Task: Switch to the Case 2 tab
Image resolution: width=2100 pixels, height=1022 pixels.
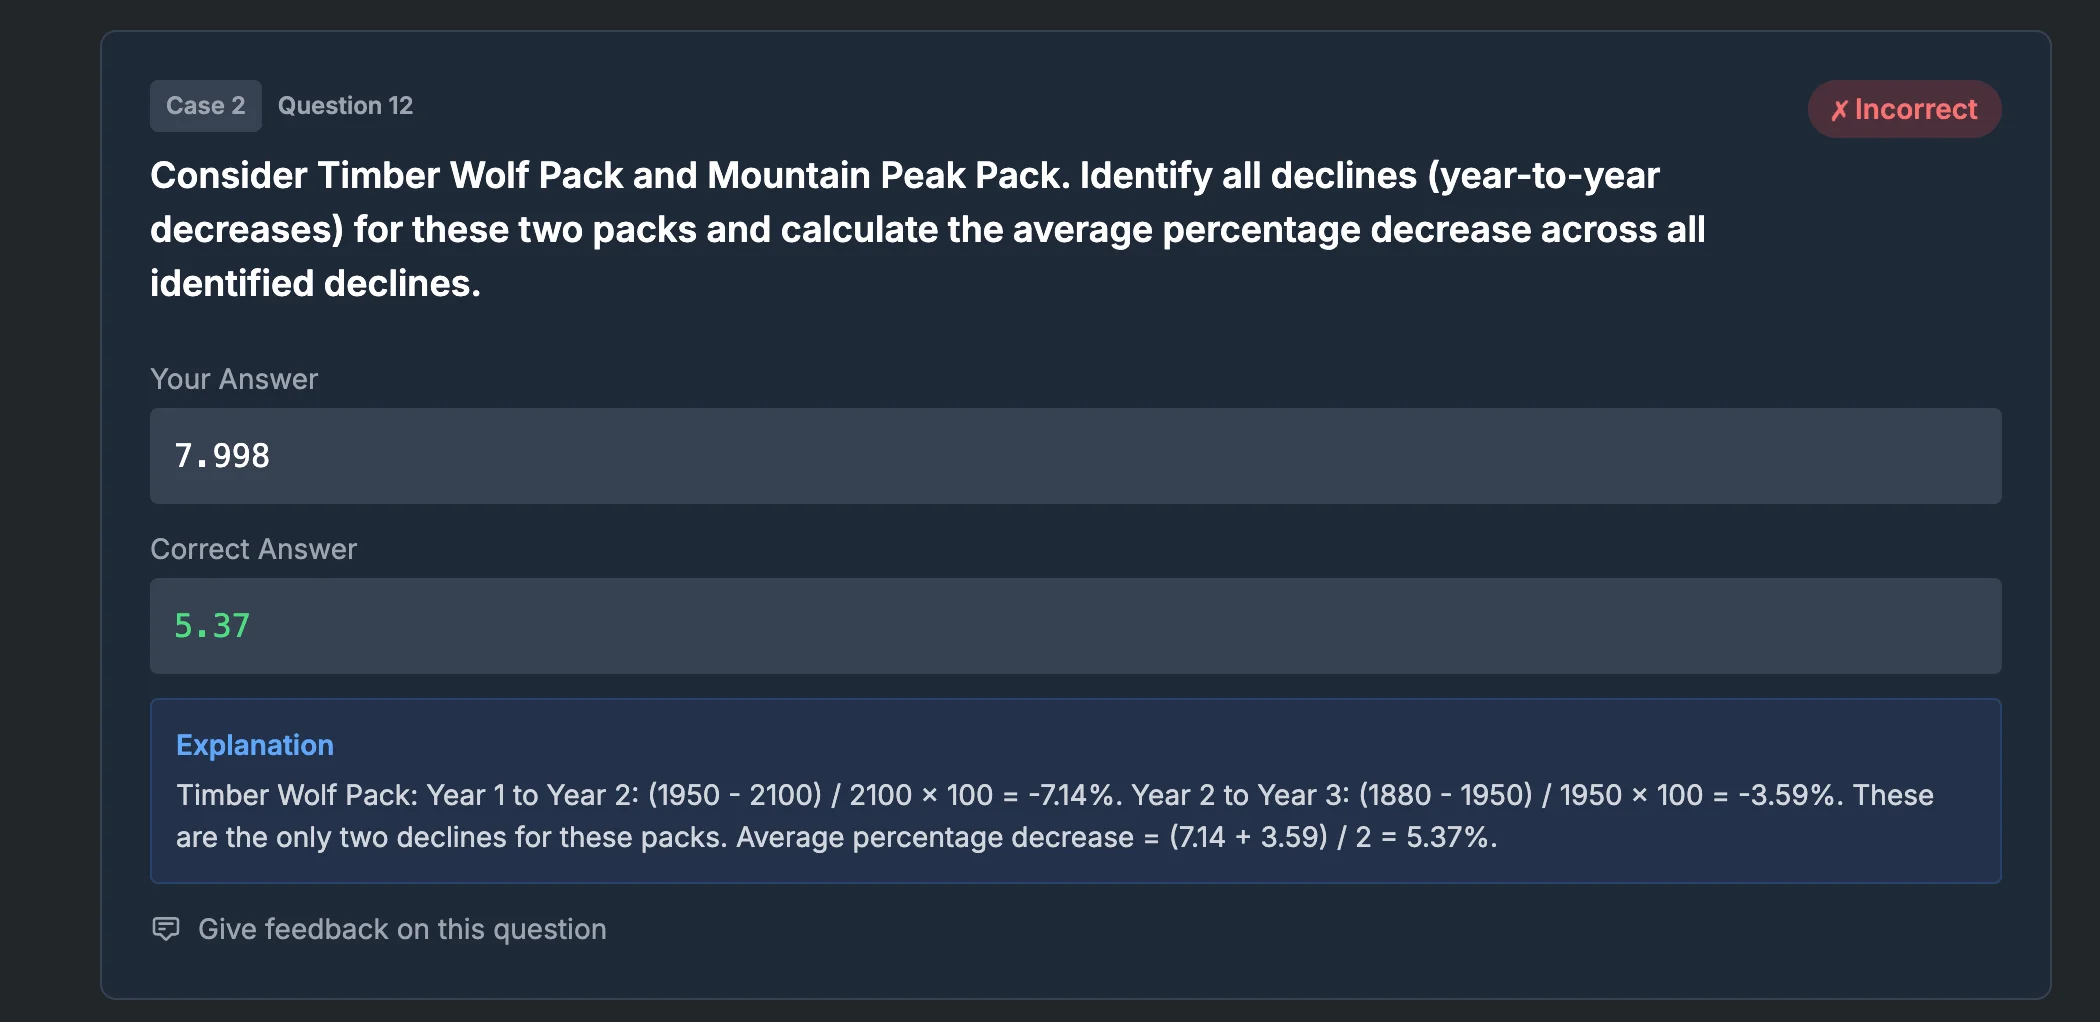Action: 205,105
